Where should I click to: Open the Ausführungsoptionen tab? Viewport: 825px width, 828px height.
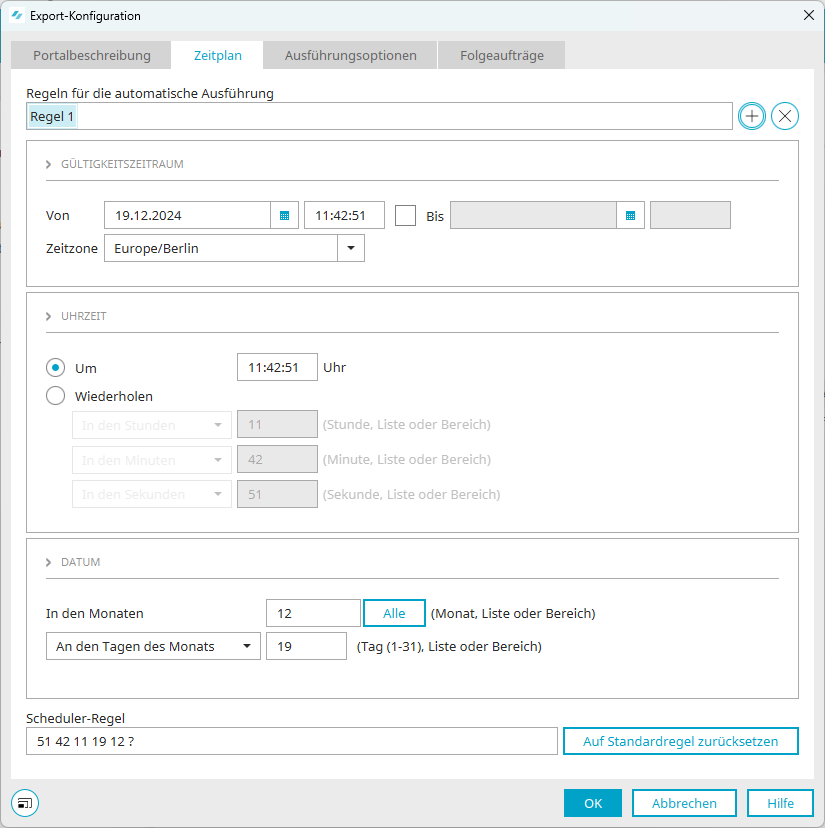click(x=350, y=55)
